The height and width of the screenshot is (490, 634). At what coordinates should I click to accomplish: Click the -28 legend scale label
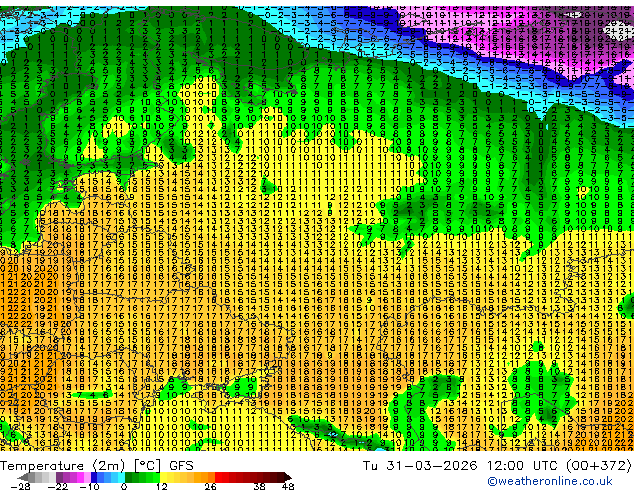(x=20, y=486)
